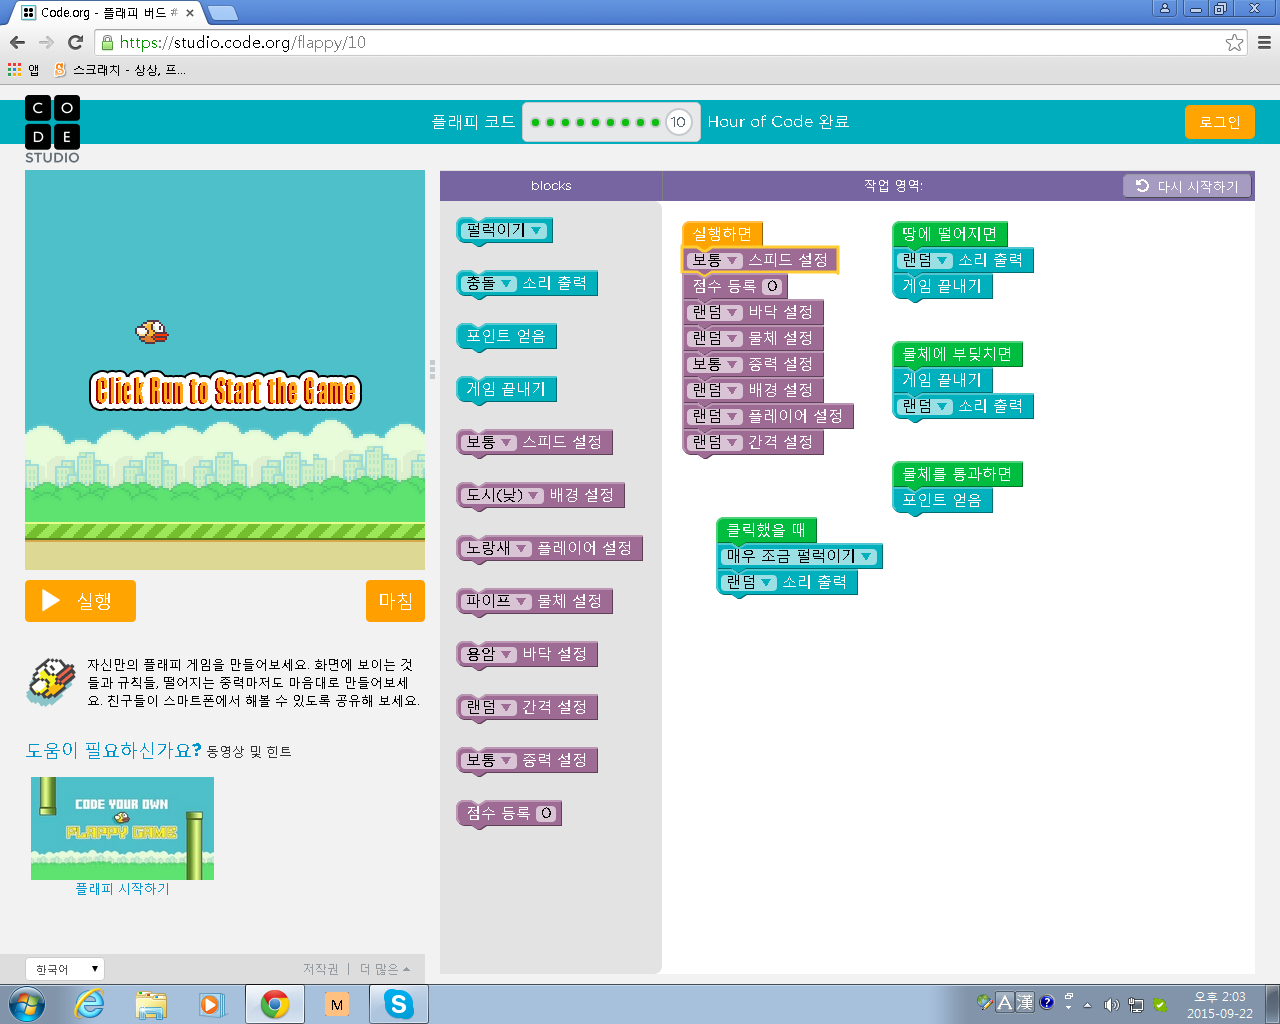
Task: Open 용암 ground dropdown in palette
Action: [490, 654]
